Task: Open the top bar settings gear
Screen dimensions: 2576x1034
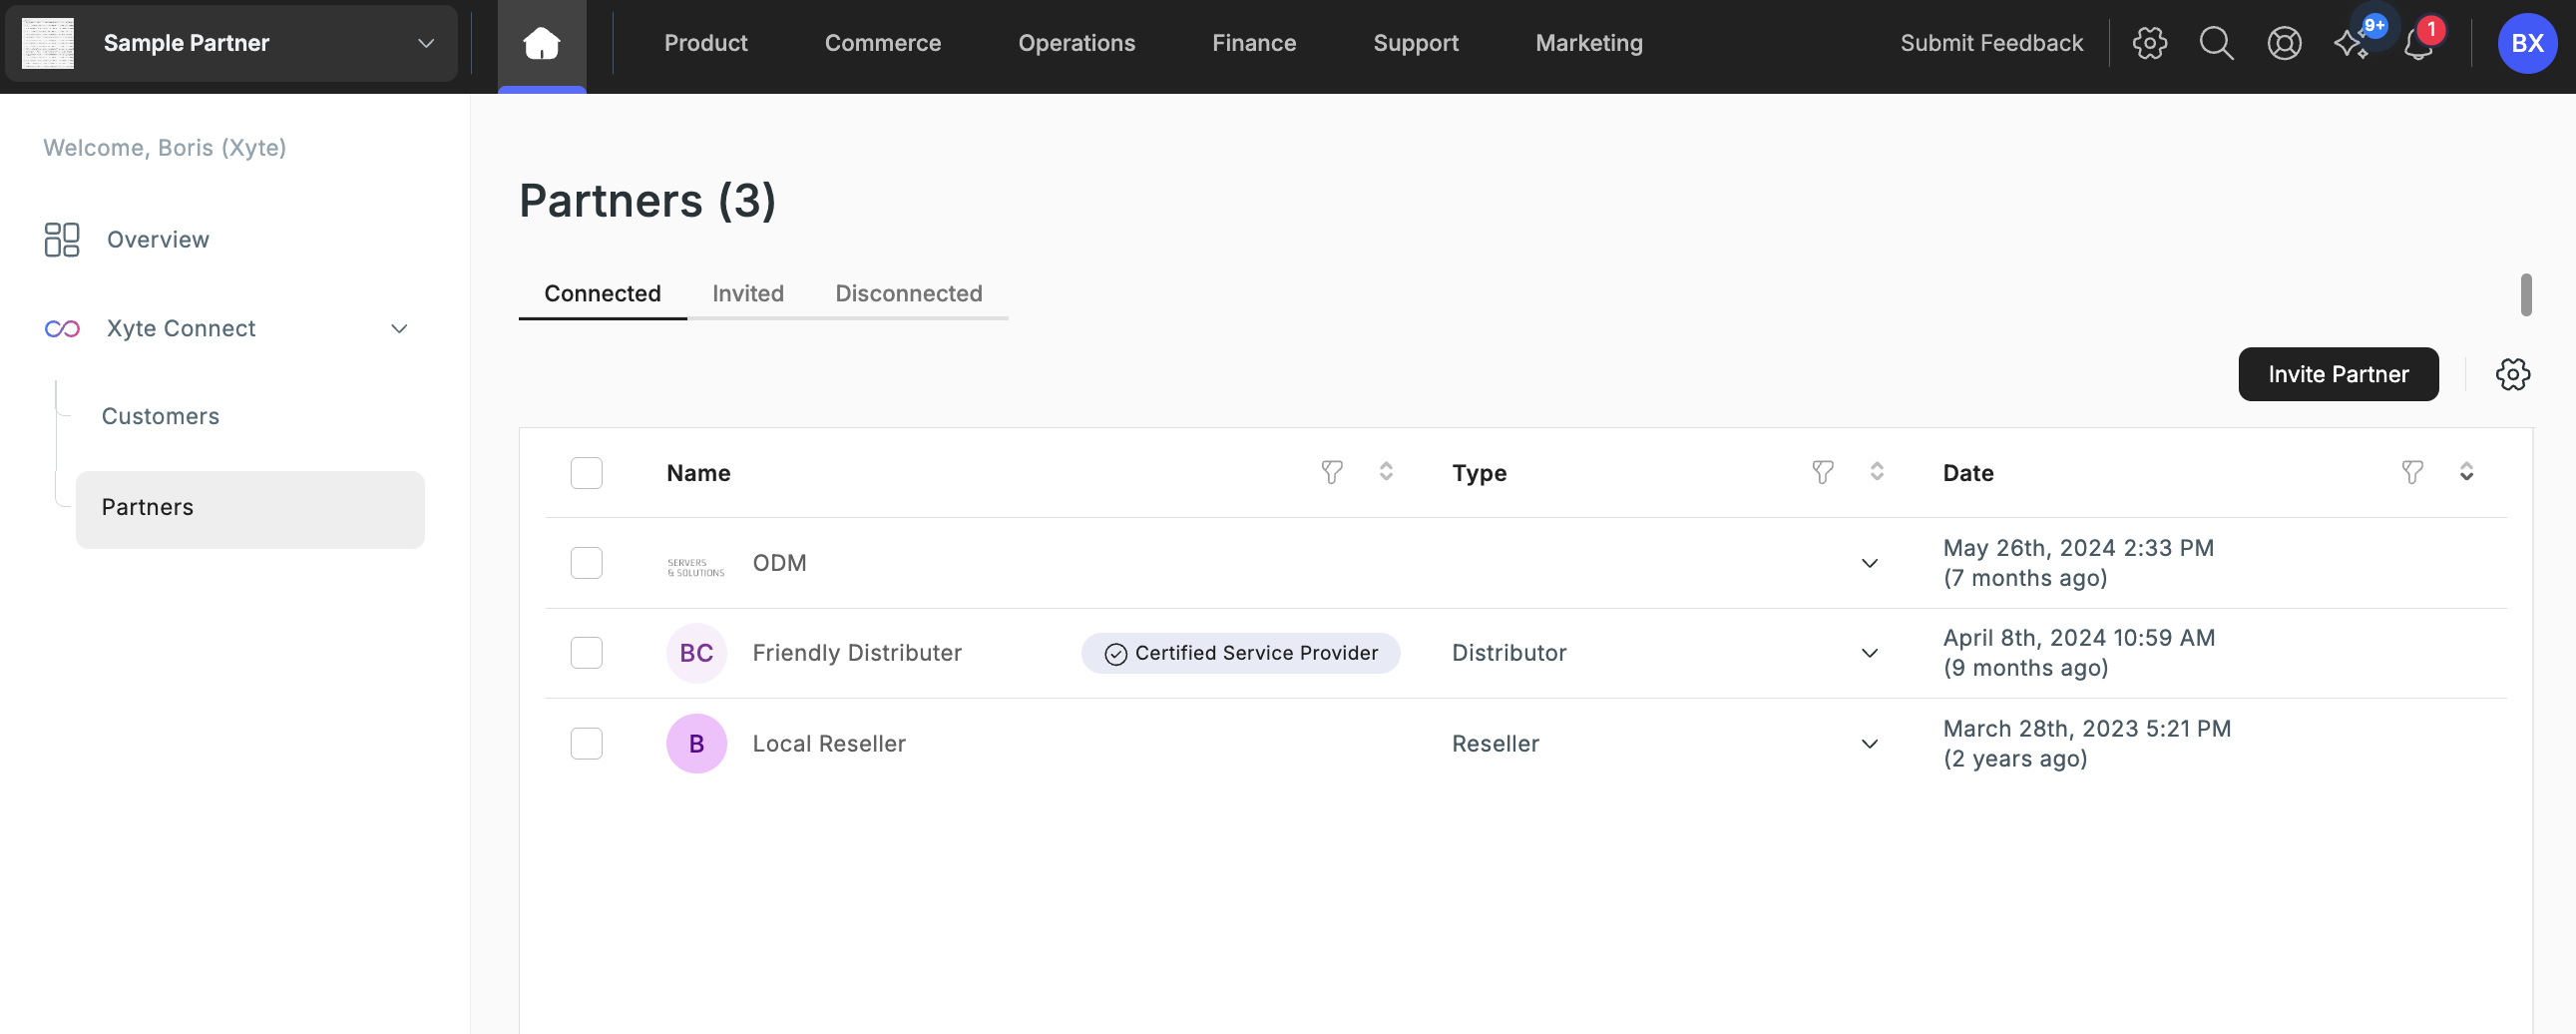Action: tap(2149, 43)
